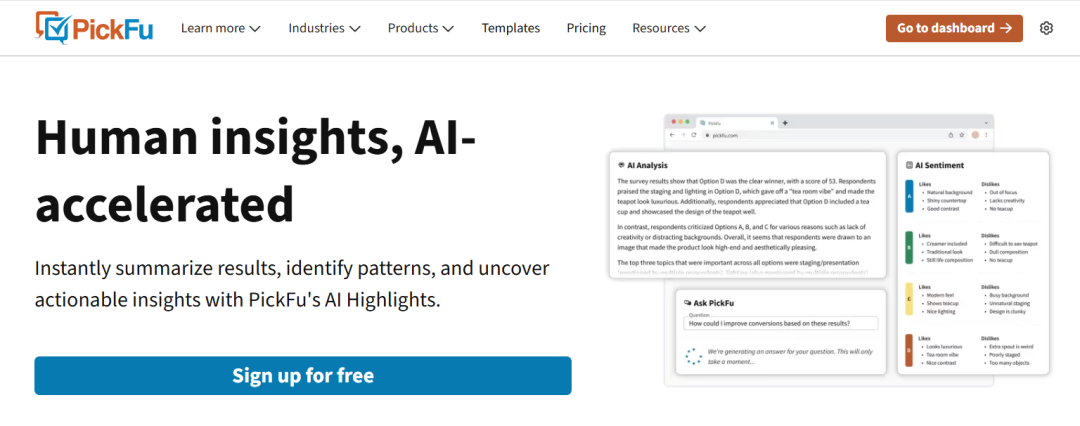Click the bookmark star in the mock browser
Screen dimensions: 1080x426
[962, 134]
